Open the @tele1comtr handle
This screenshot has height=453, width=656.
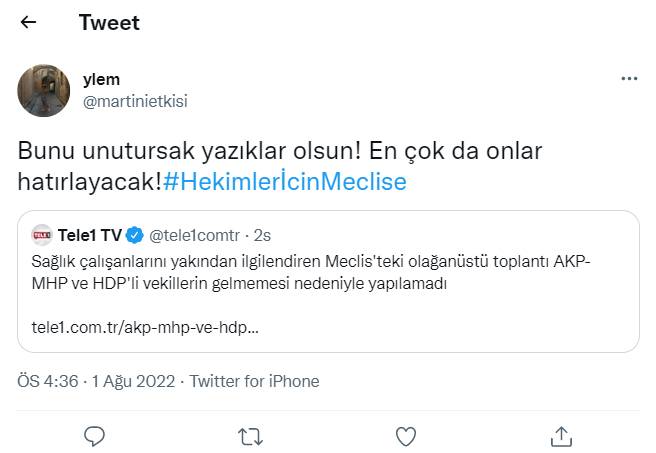(196, 236)
